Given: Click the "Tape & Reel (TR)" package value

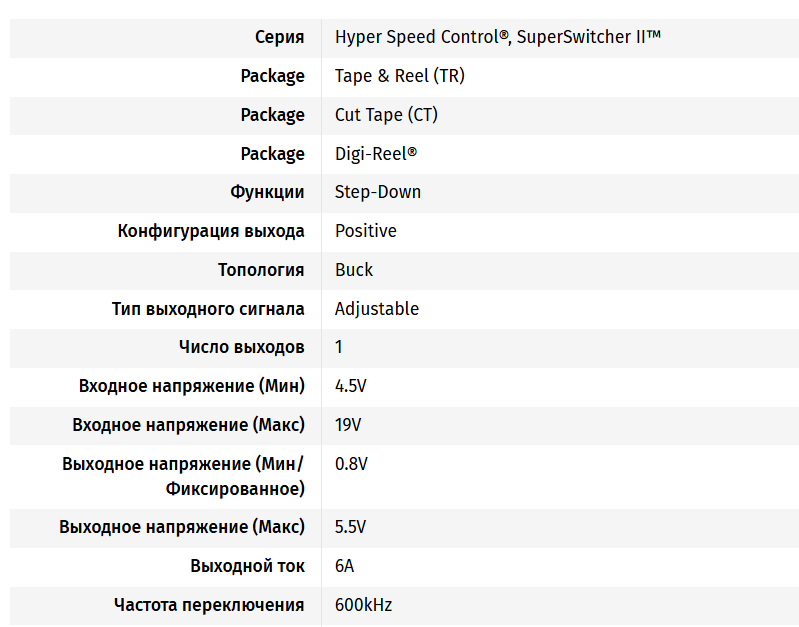Looking at the screenshot, I should [x=399, y=76].
